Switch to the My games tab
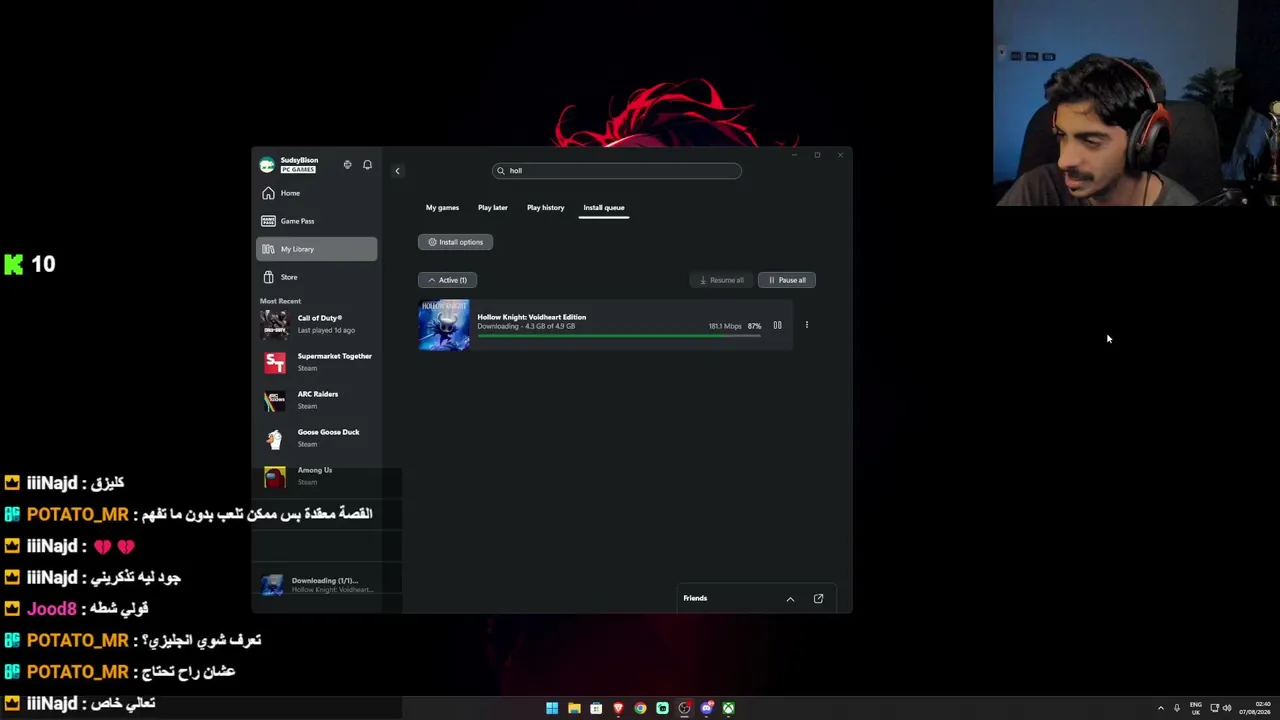The height and width of the screenshot is (720, 1280). (442, 208)
